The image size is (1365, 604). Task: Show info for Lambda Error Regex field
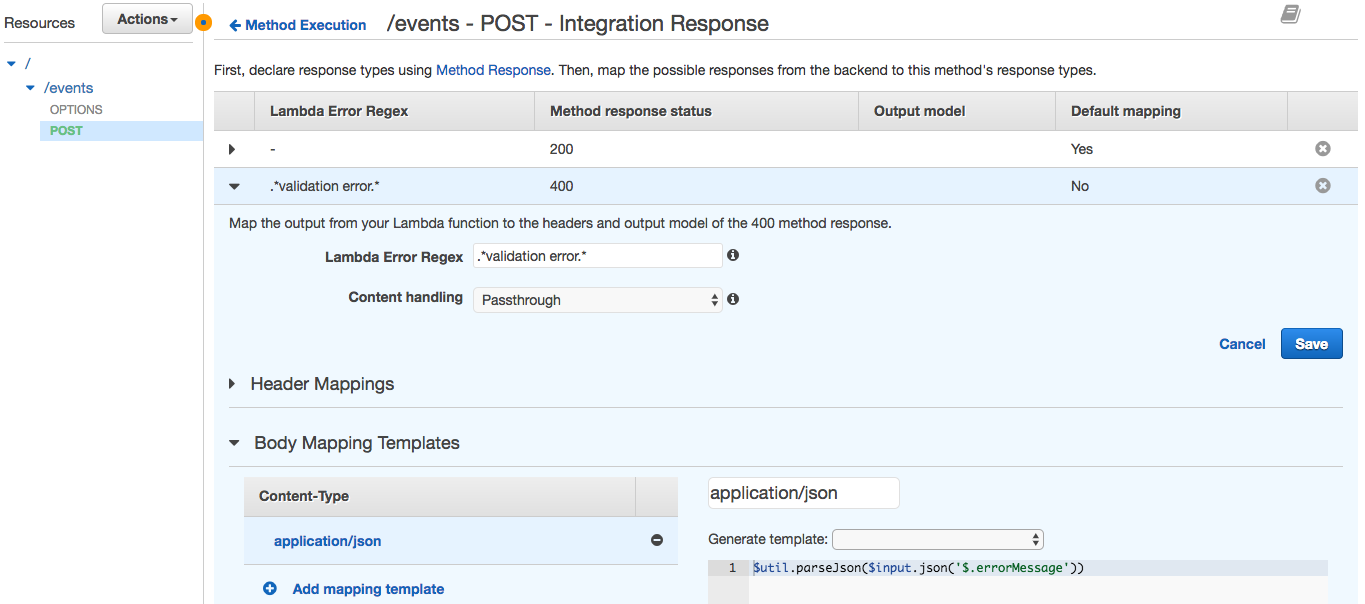click(x=733, y=256)
